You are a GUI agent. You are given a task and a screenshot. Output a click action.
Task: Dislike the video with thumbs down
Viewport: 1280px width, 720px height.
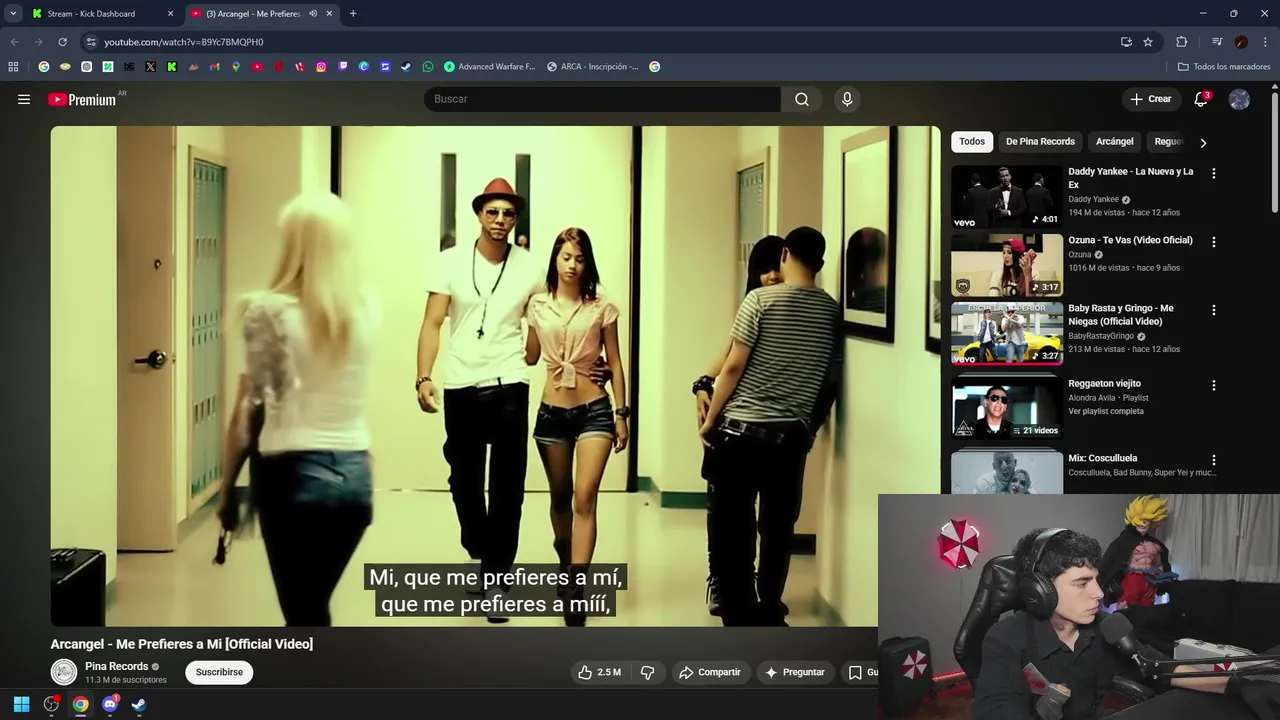pos(648,672)
